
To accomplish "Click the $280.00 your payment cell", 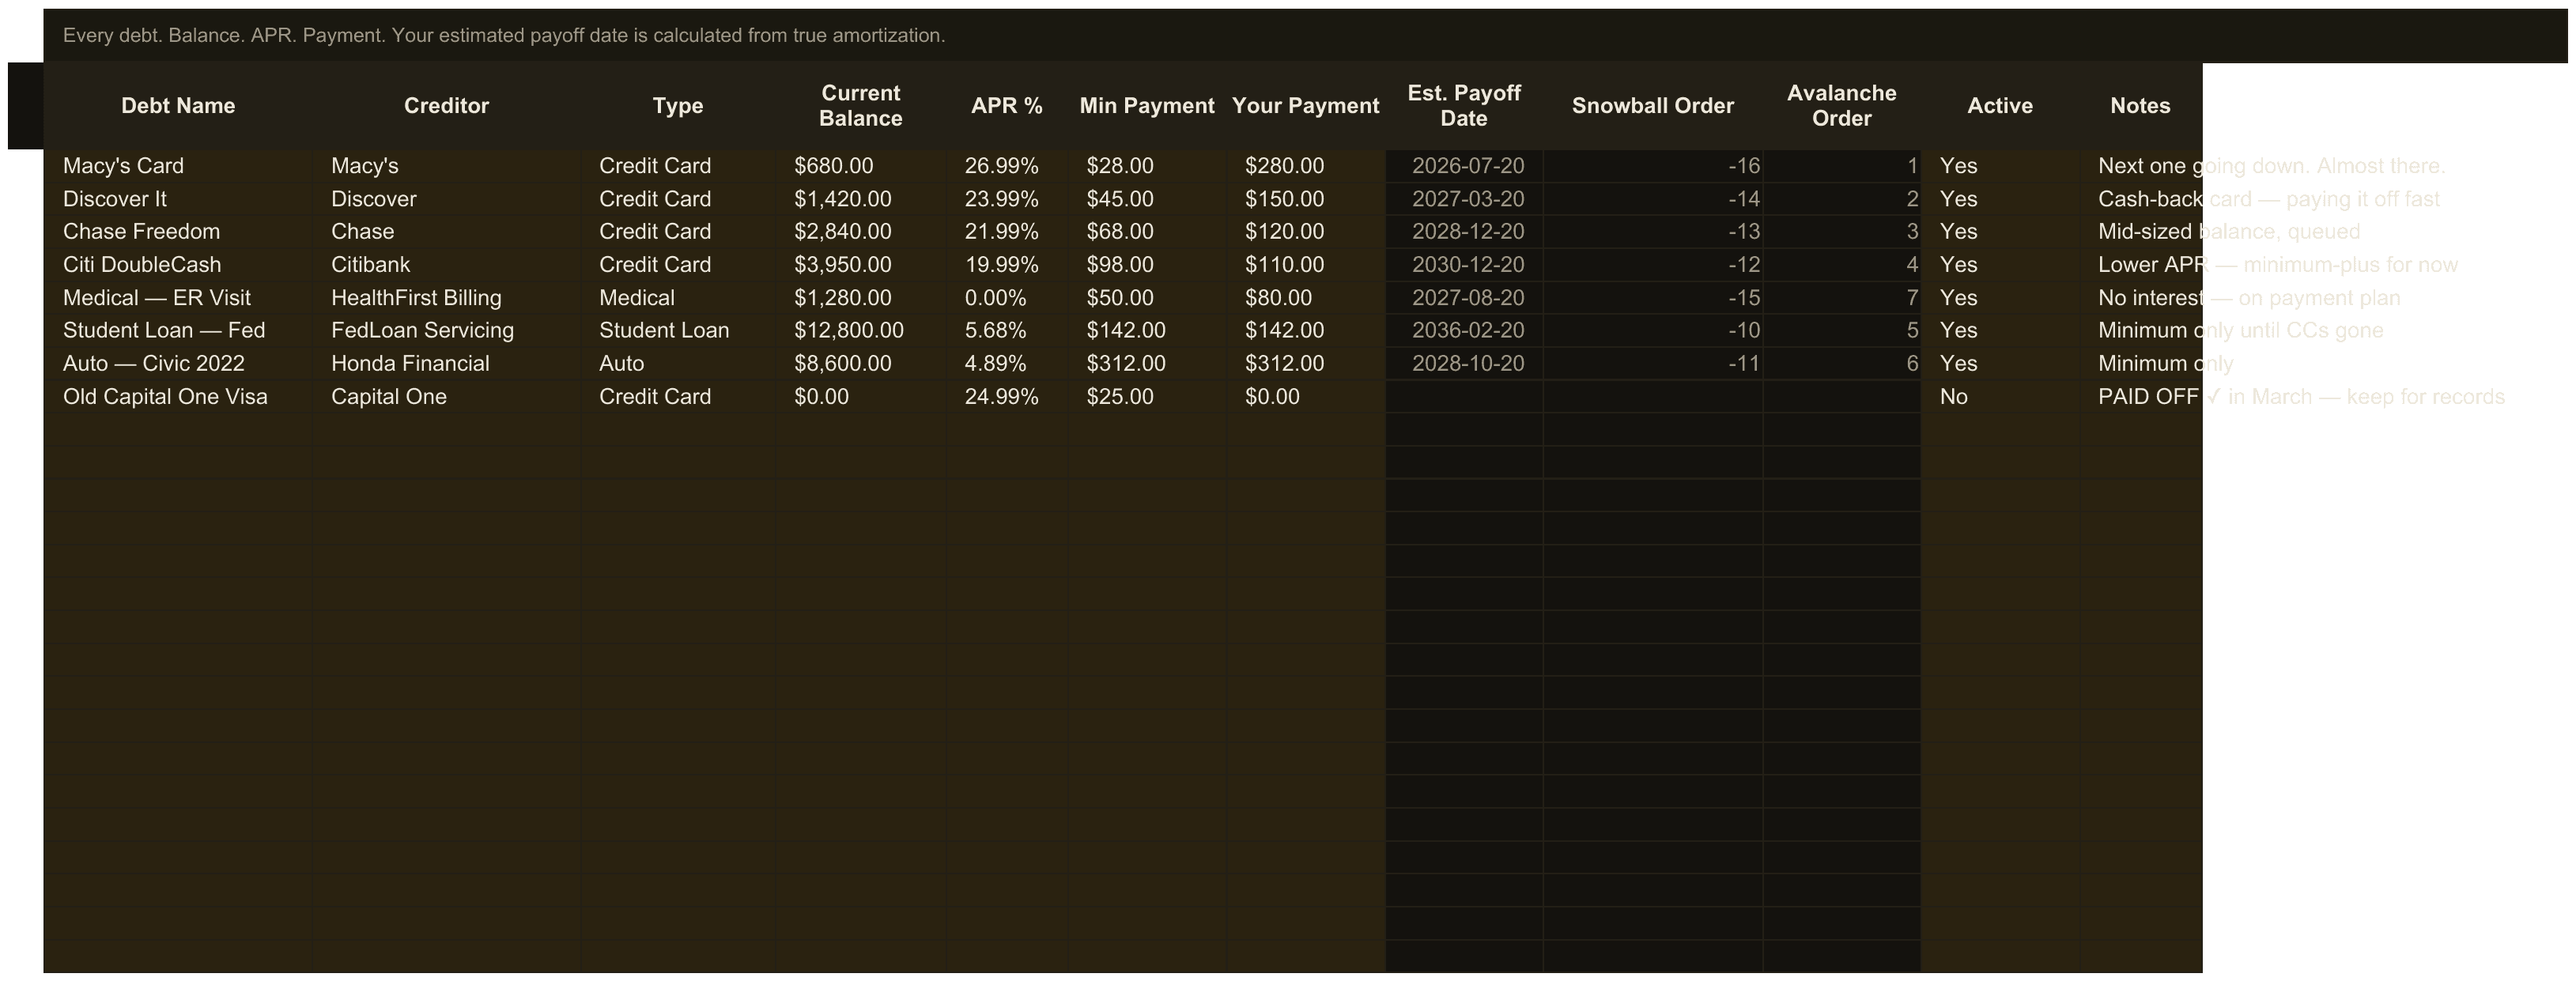I will pyautogui.click(x=1305, y=166).
